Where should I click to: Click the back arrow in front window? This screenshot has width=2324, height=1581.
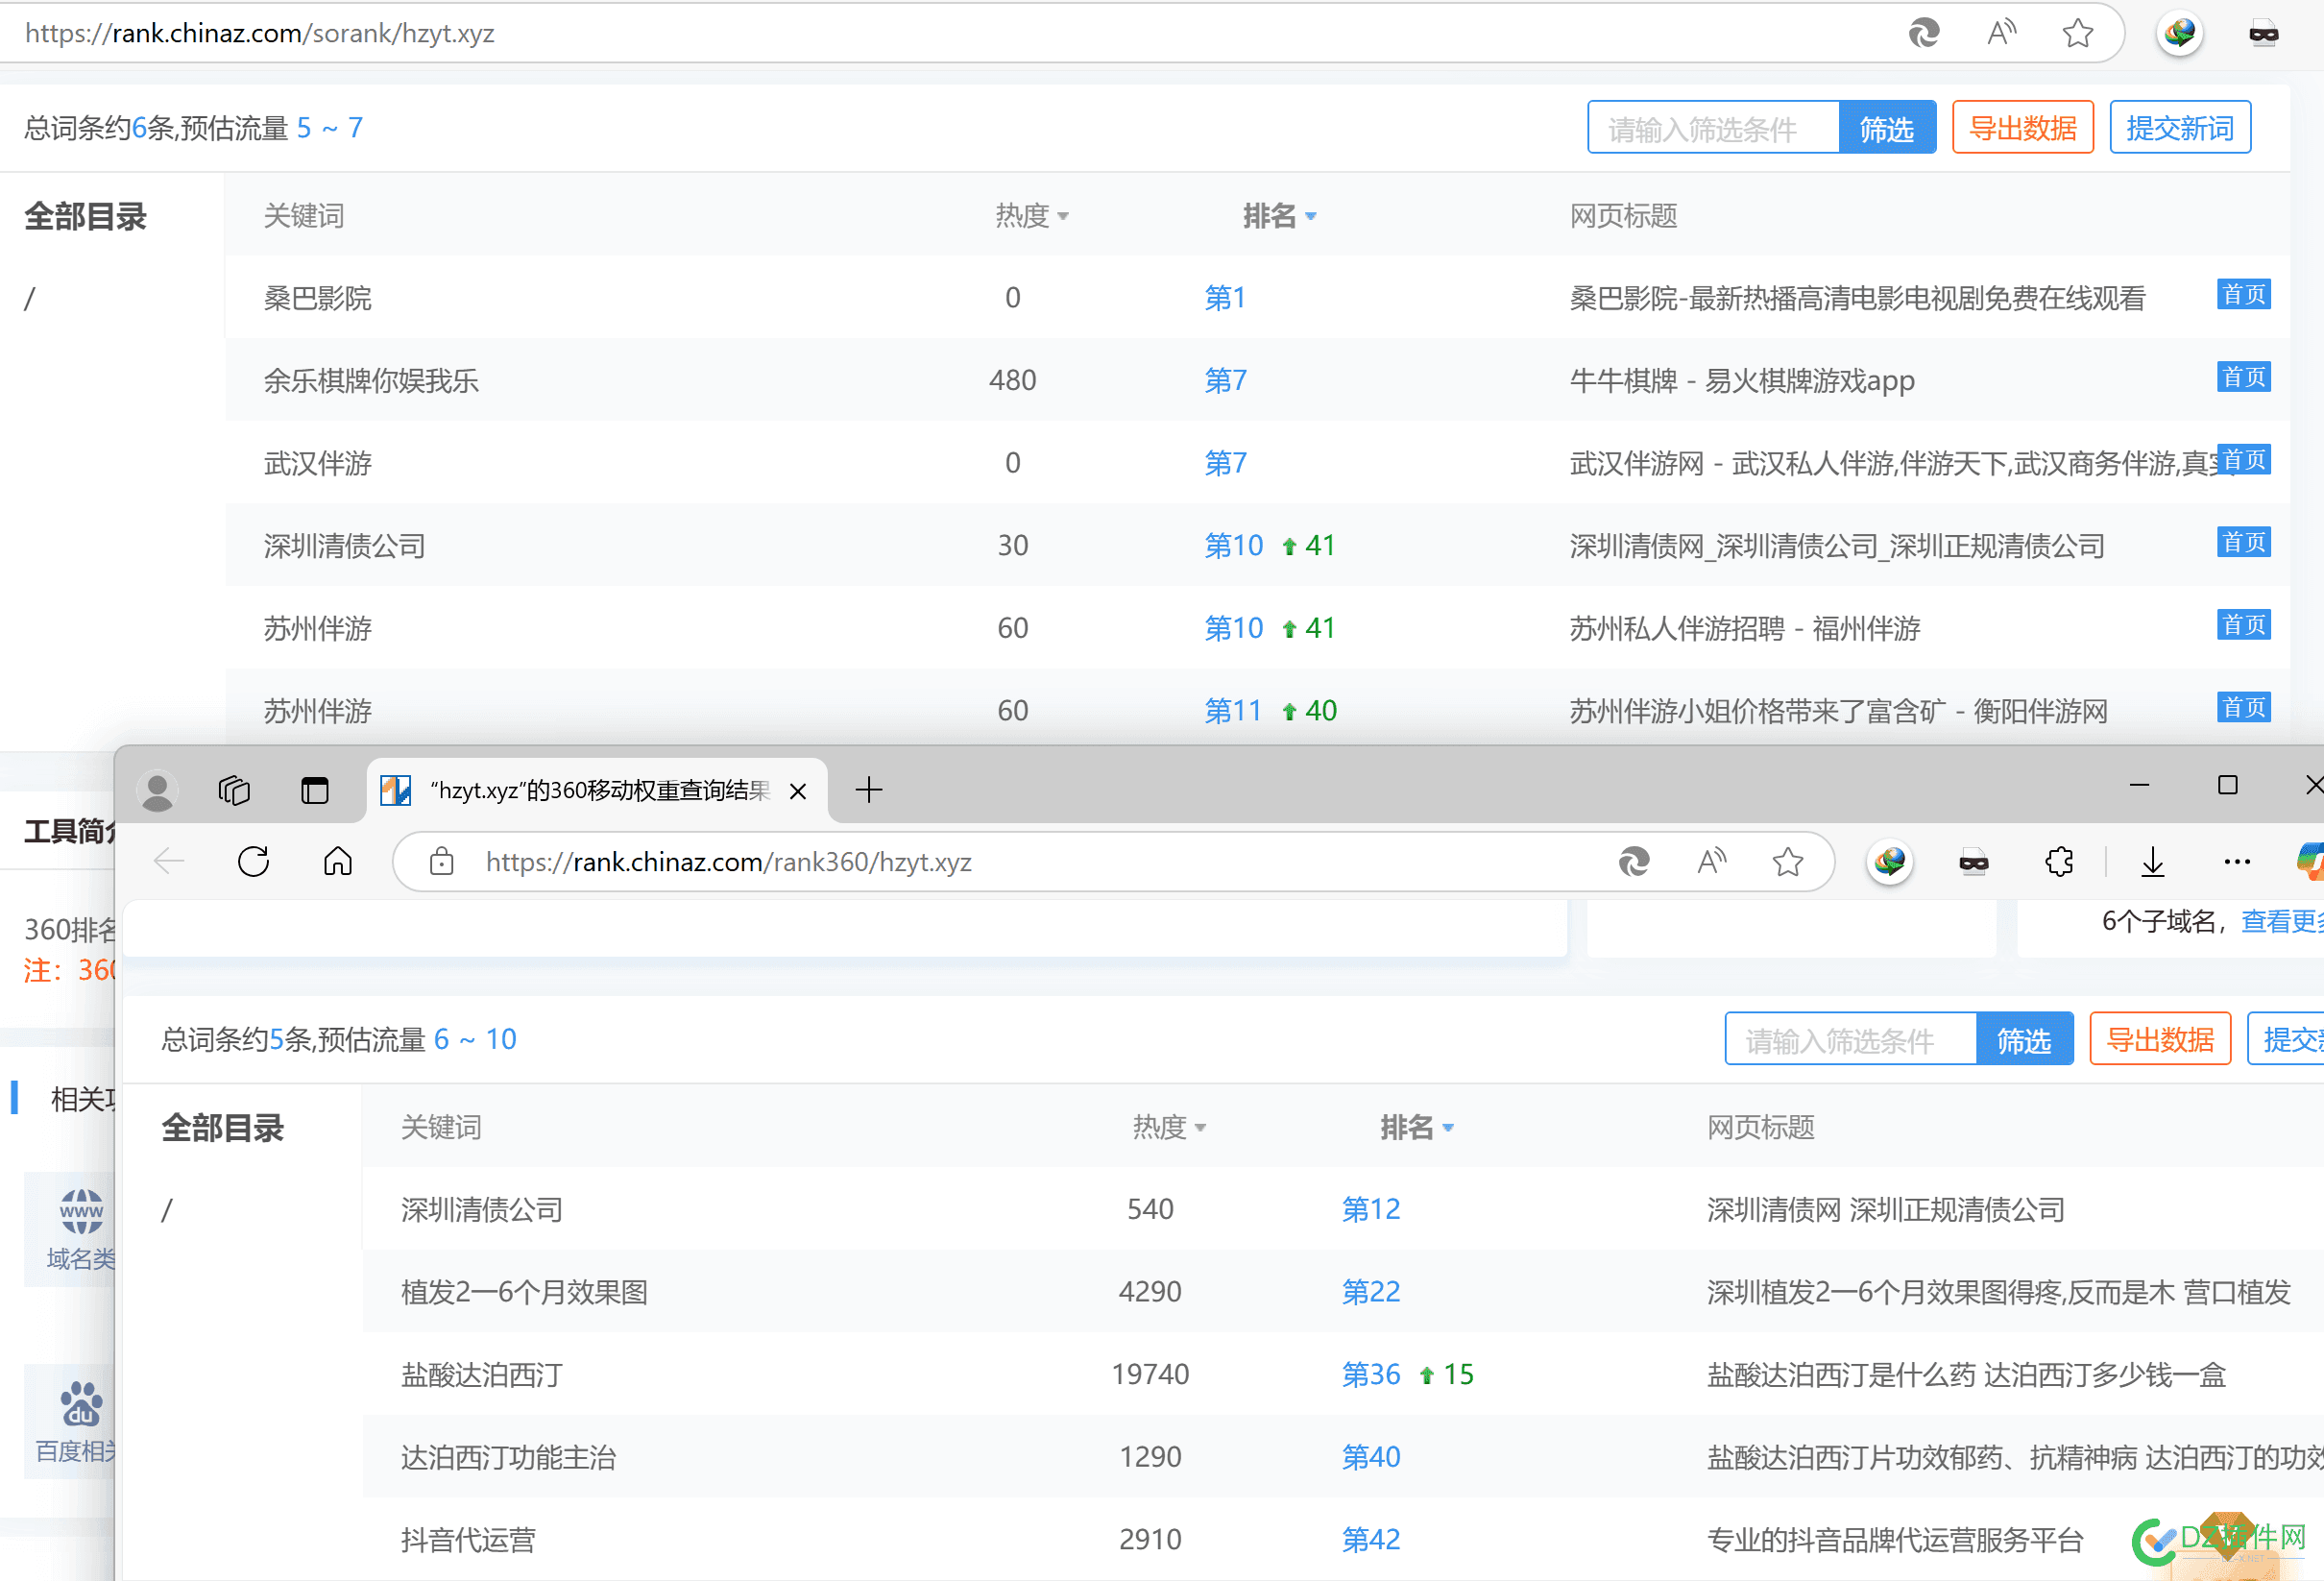(169, 862)
